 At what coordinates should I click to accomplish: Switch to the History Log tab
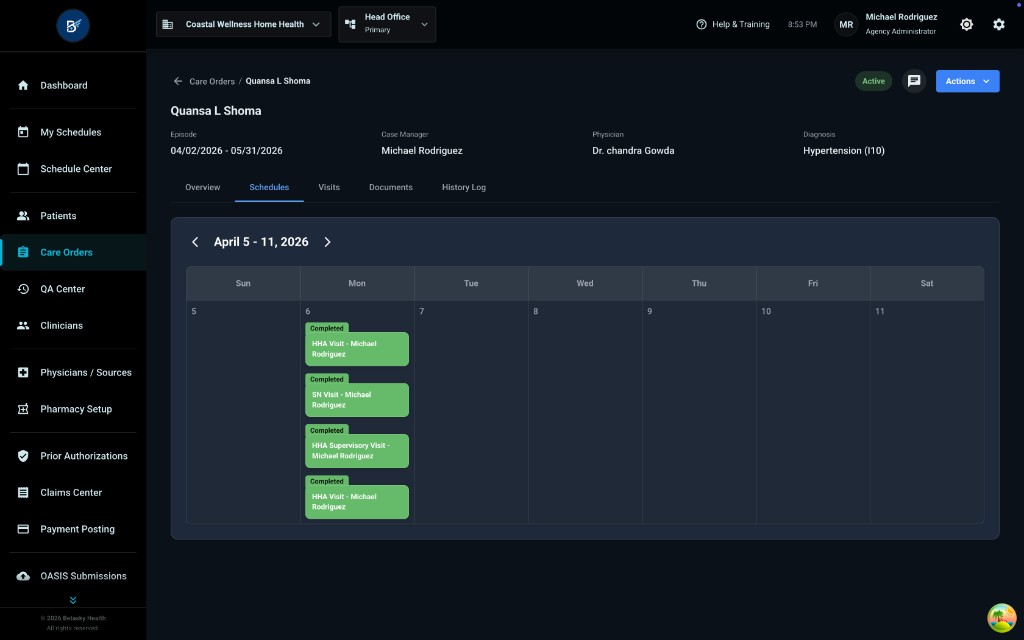[x=464, y=187]
